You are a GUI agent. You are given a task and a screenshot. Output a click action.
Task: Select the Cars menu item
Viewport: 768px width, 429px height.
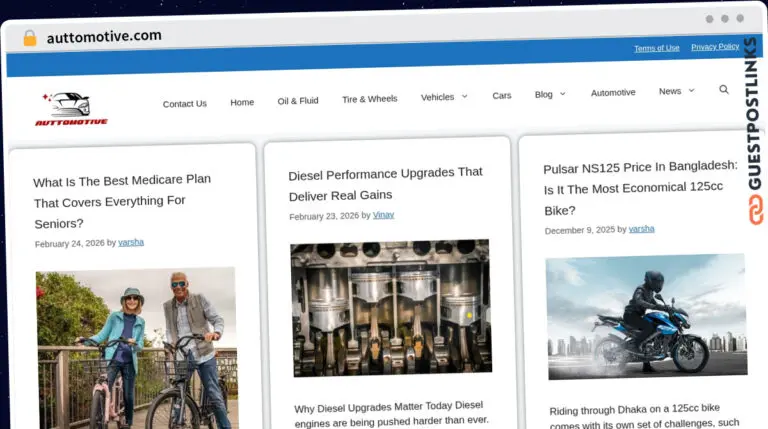click(502, 95)
